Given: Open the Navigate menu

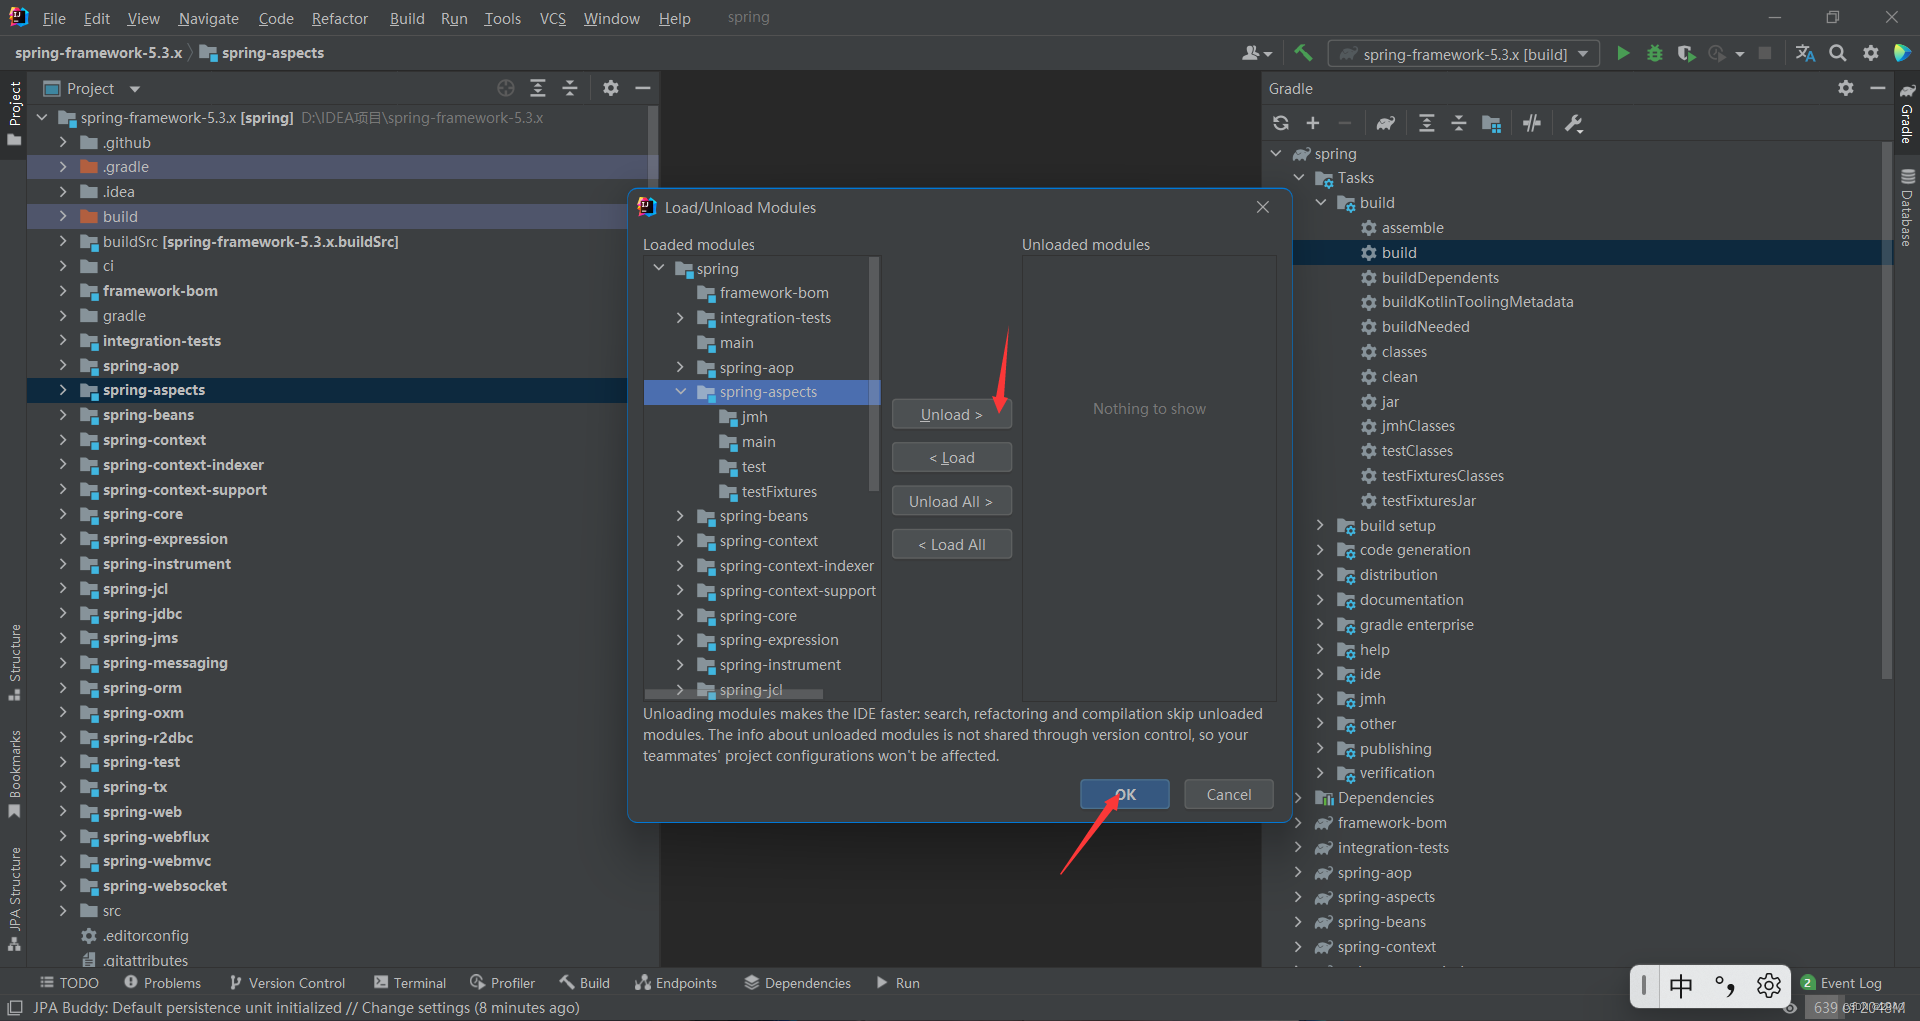Looking at the screenshot, I should (208, 18).
